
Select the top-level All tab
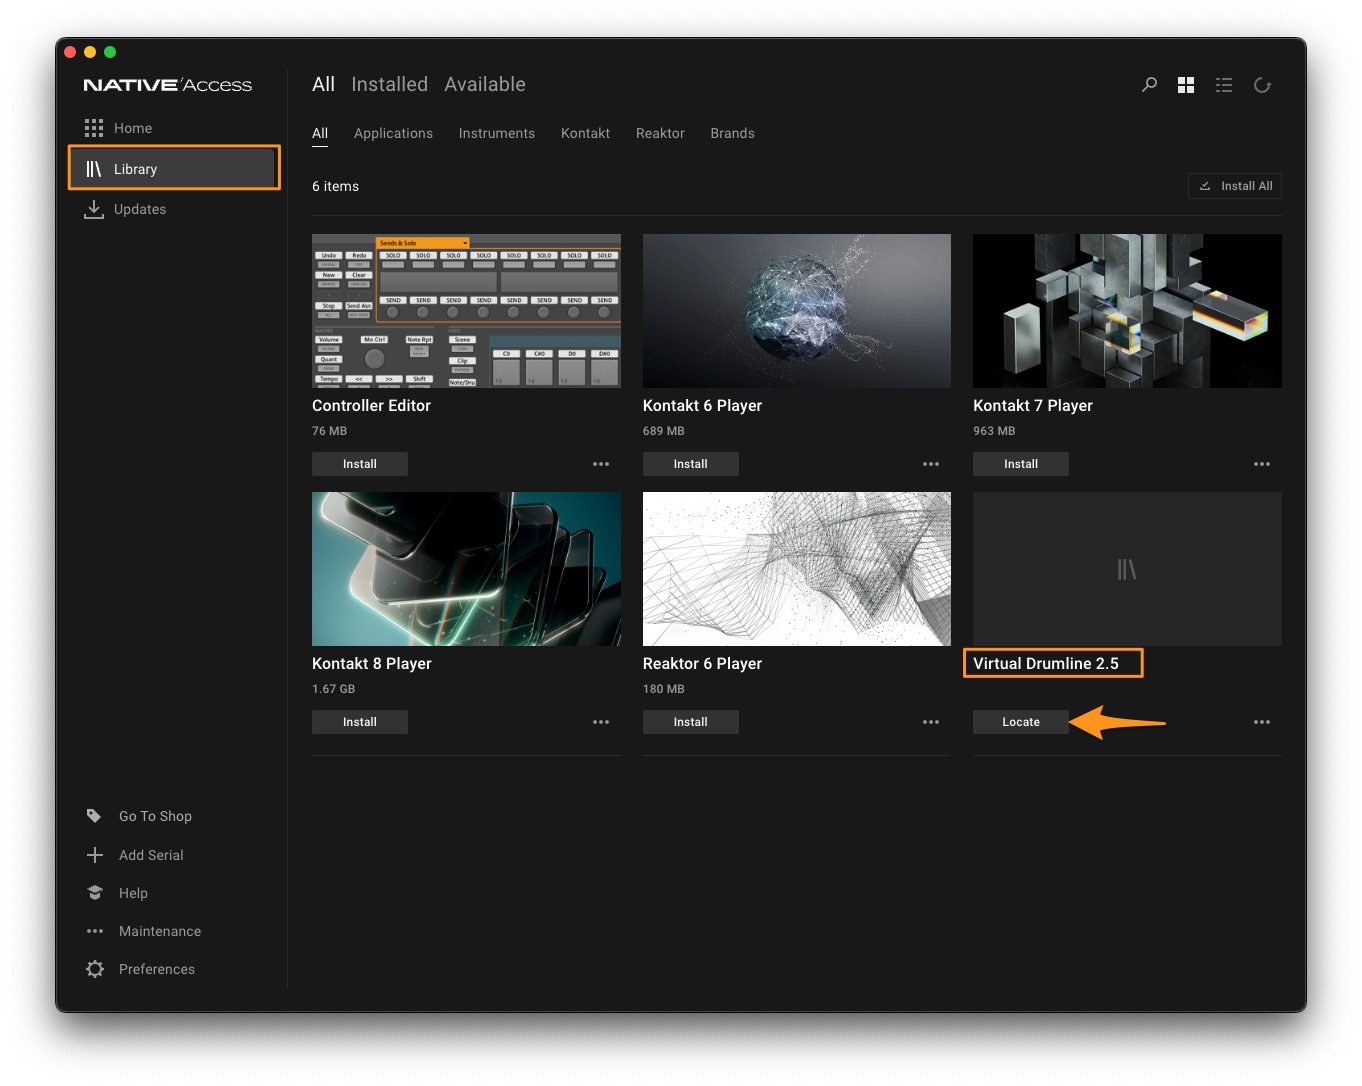tap(323, 85)
